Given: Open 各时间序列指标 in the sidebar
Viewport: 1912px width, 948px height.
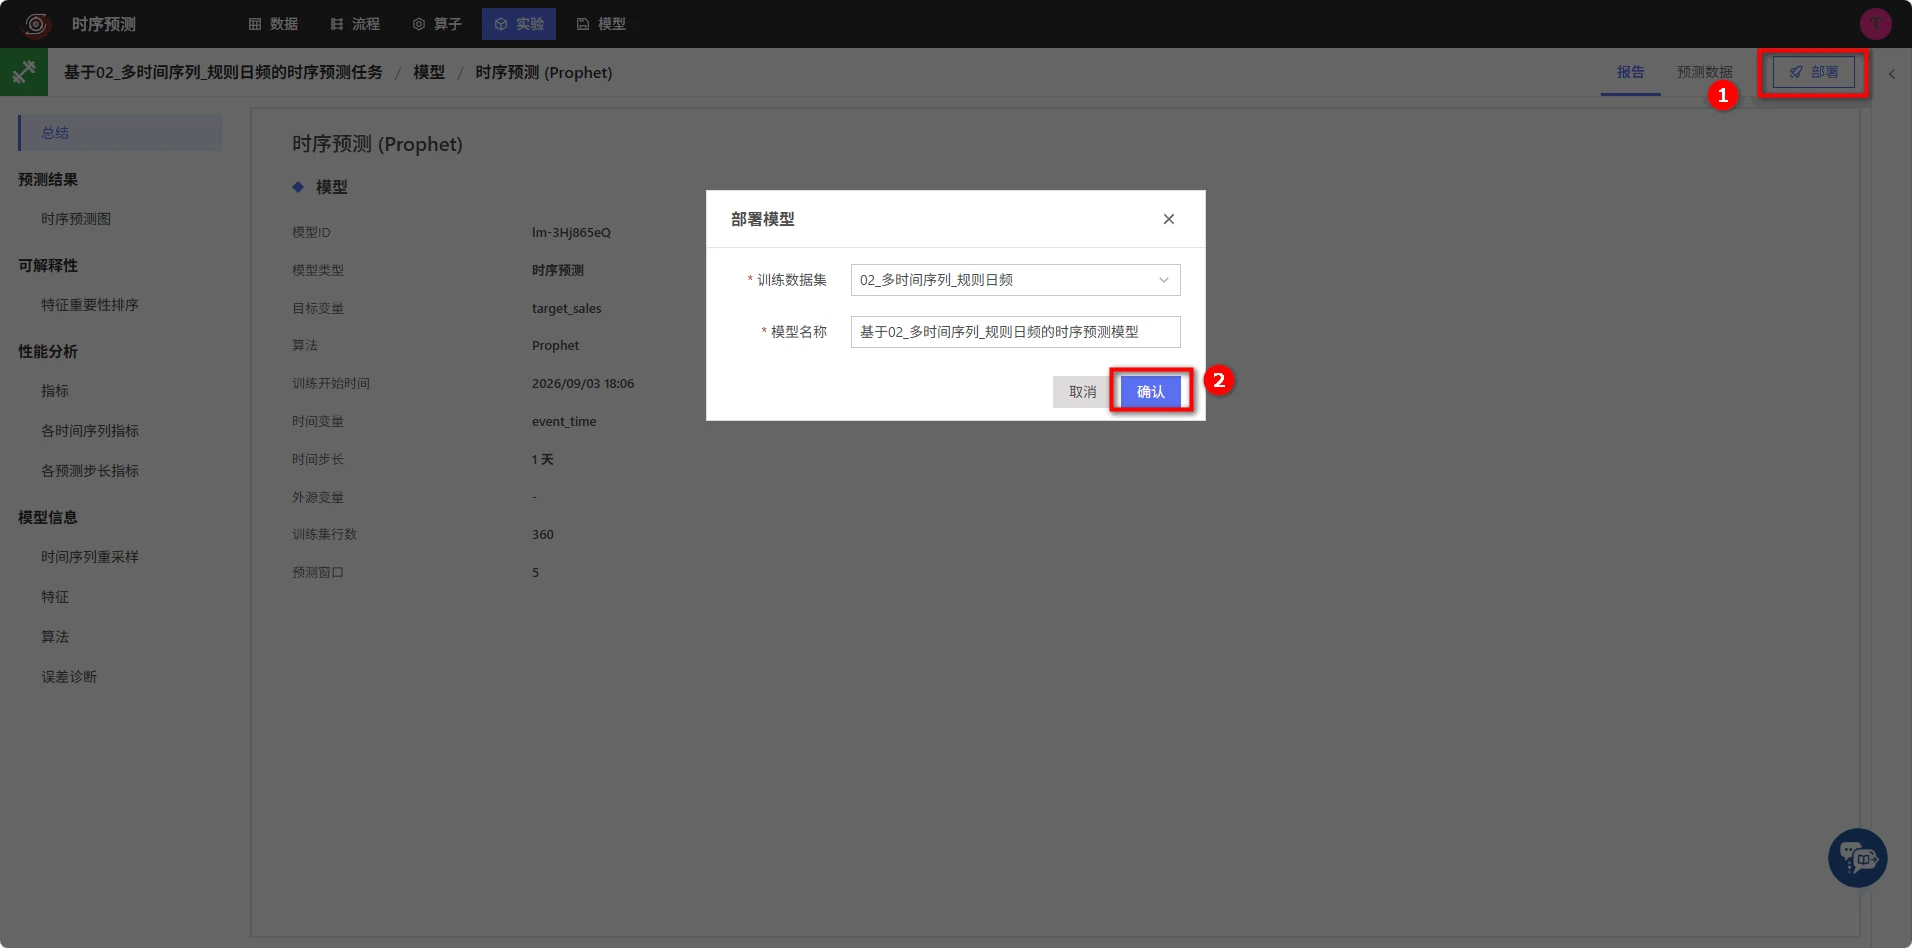Looking at the screenshot, I should click(x=90, y=431).
